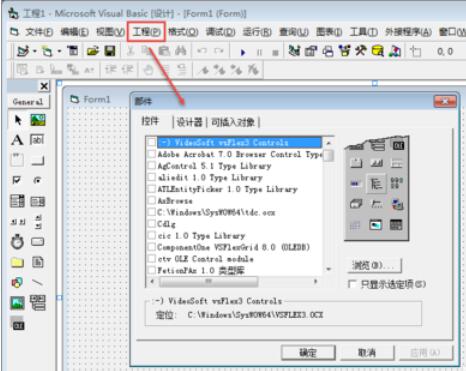Image resolution: width=466 pixels, height=371 pixels.
Task: Select the OptionButton control in the toolbox
Action: point(37,180)
